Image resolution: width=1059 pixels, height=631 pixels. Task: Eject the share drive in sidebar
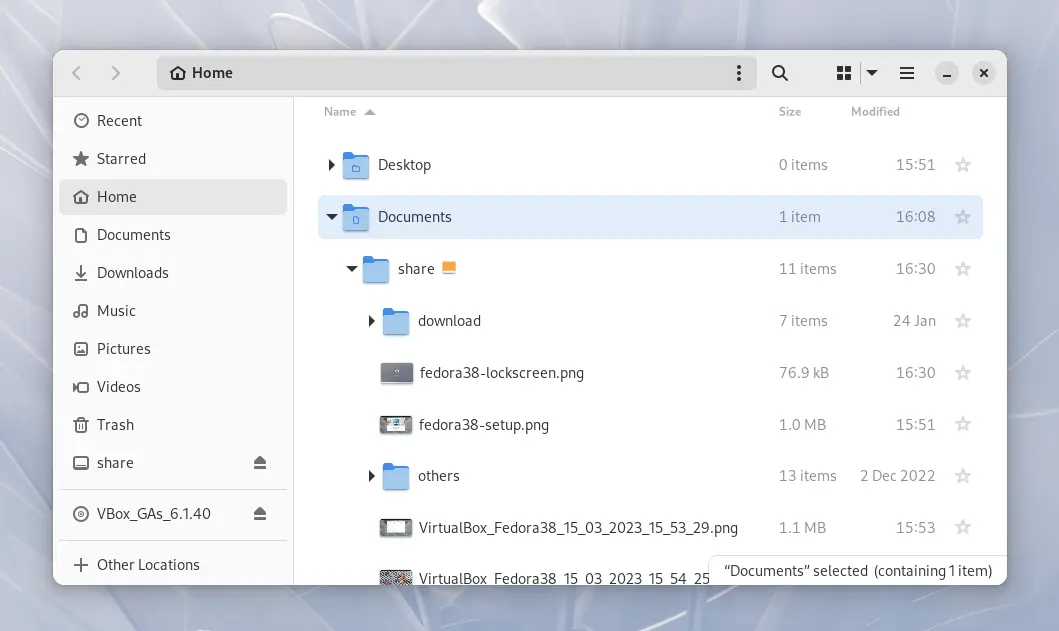point(260,463)
